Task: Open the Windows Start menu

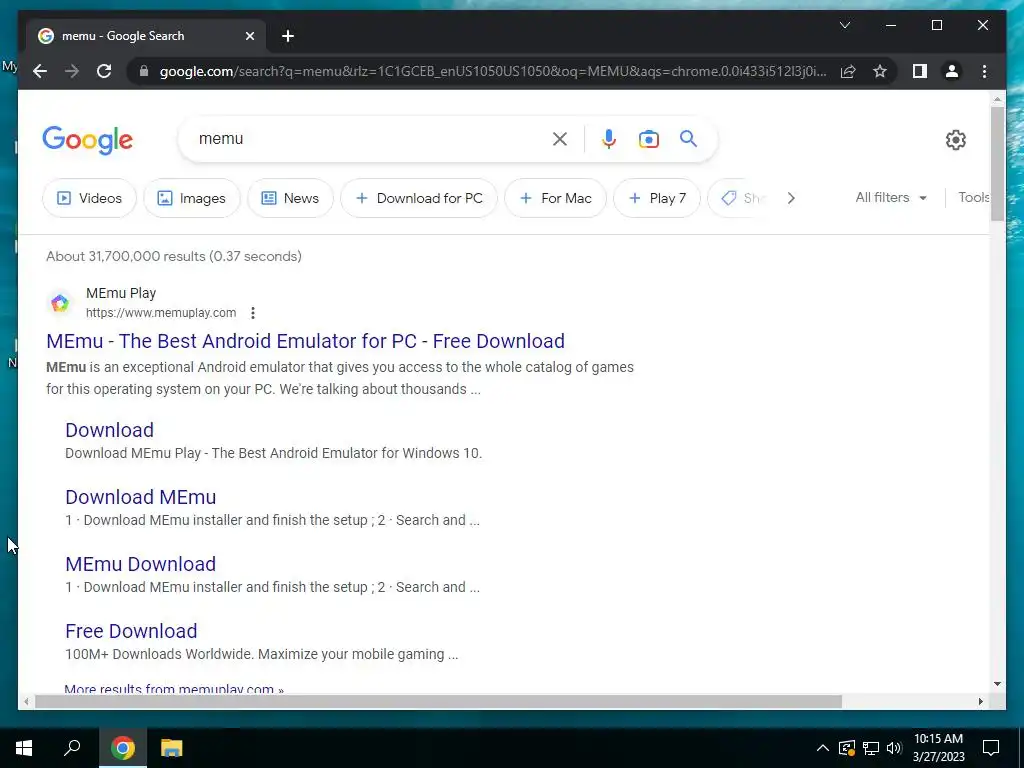Action: [24, 748]
